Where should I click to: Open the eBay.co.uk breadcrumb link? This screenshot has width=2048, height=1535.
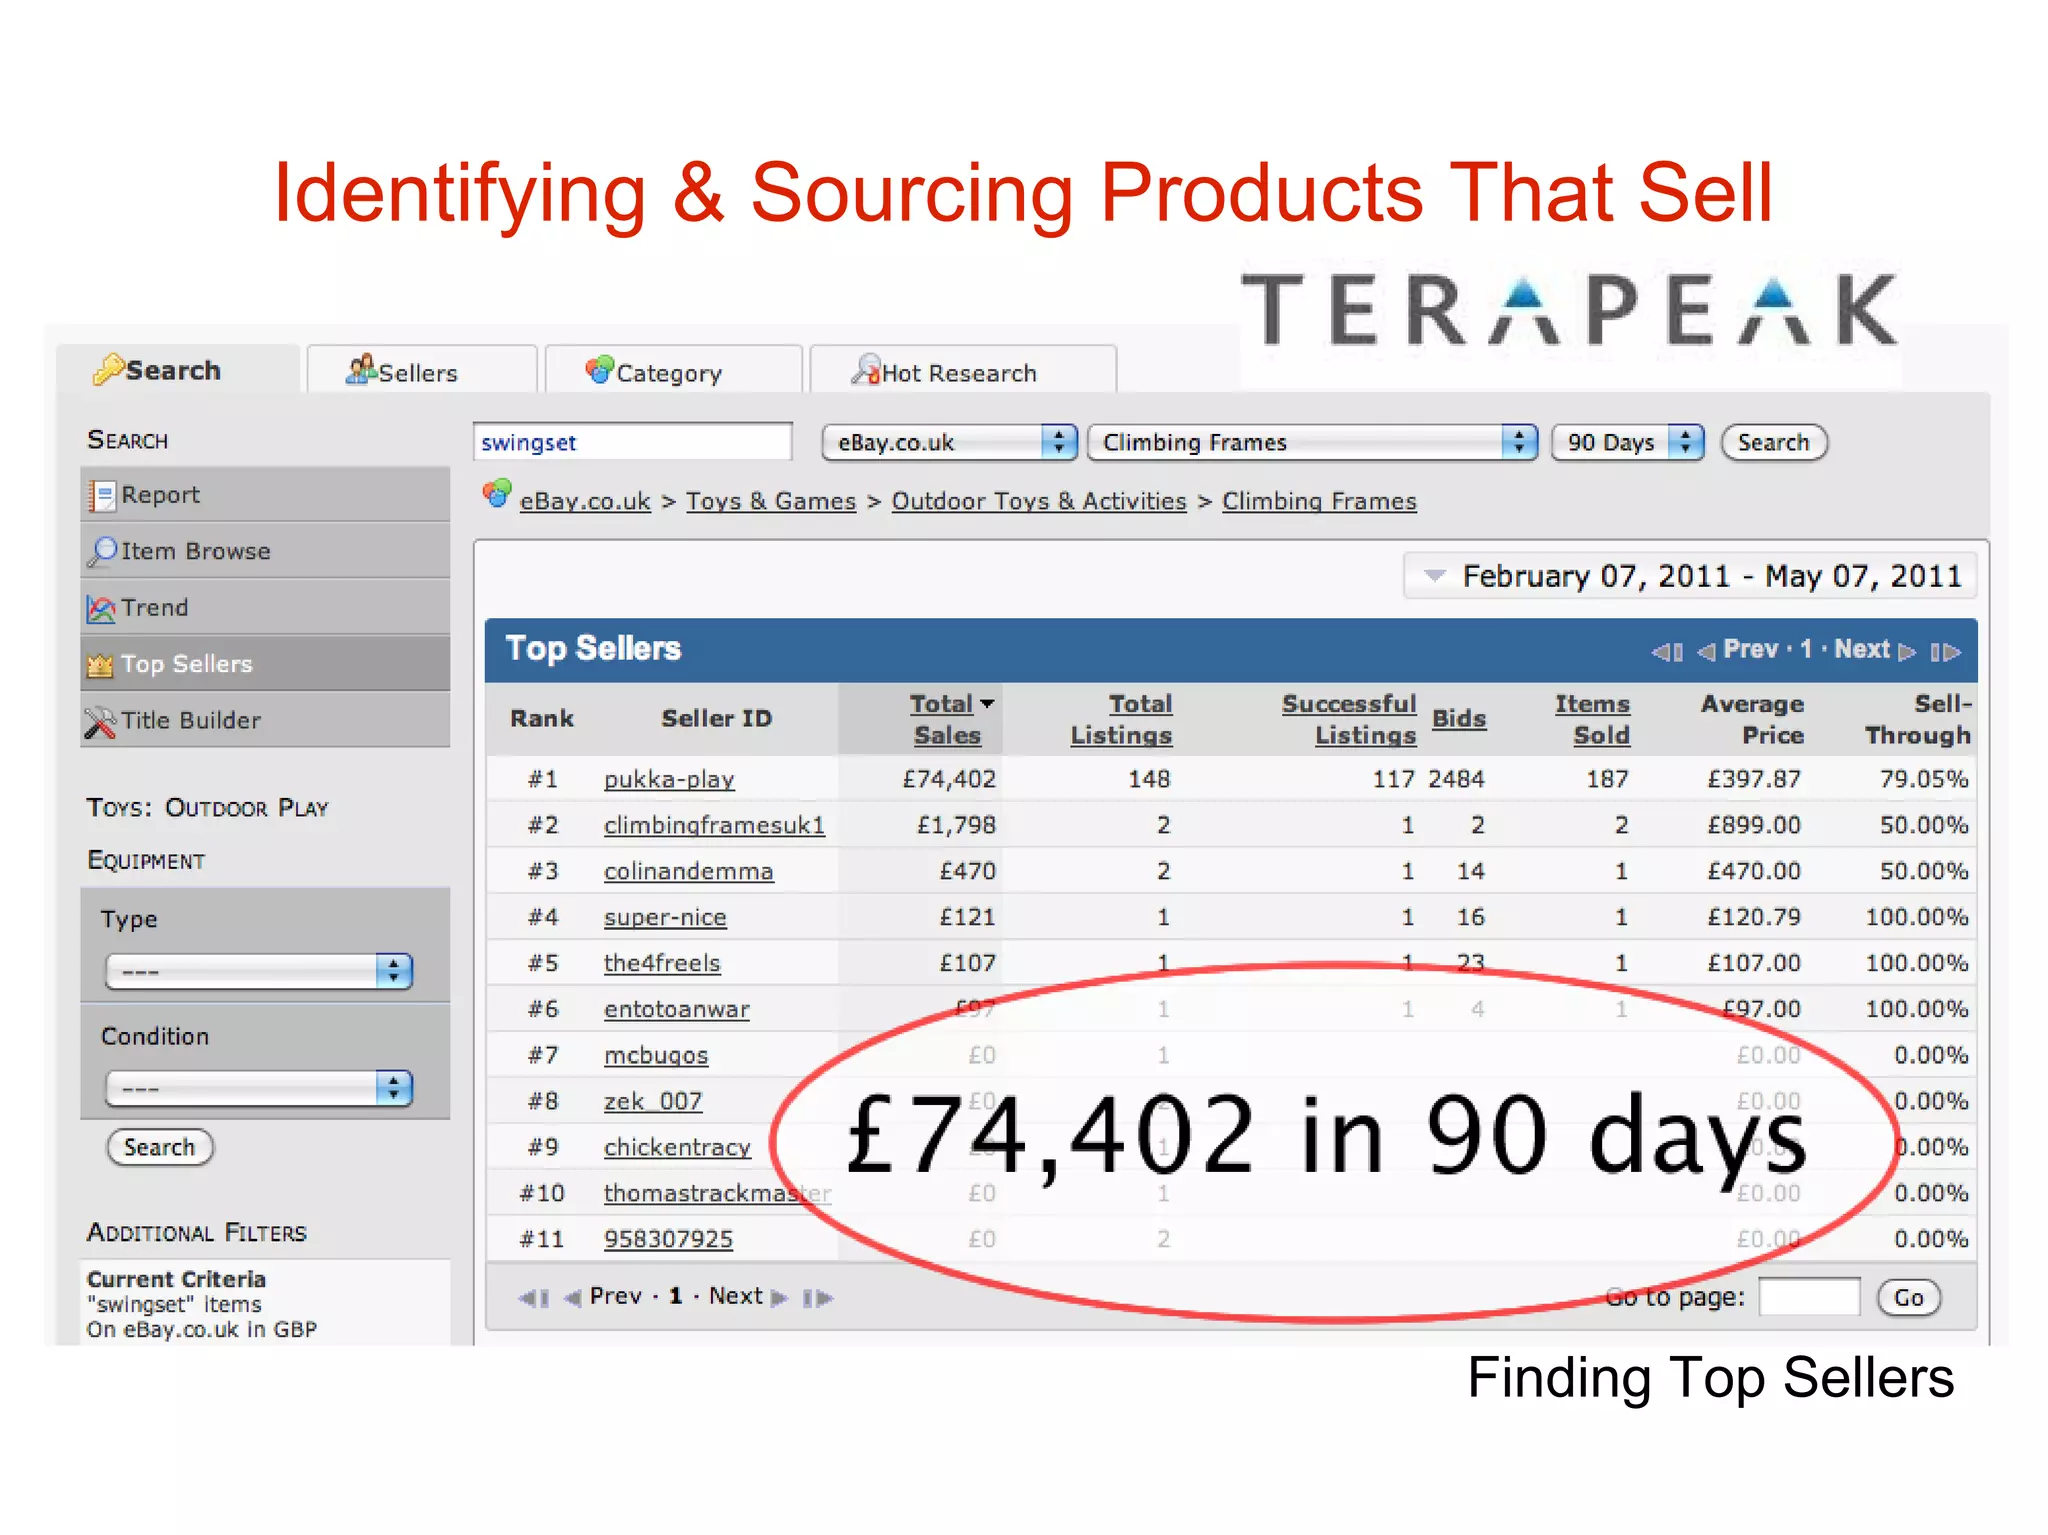click(585, 501)
